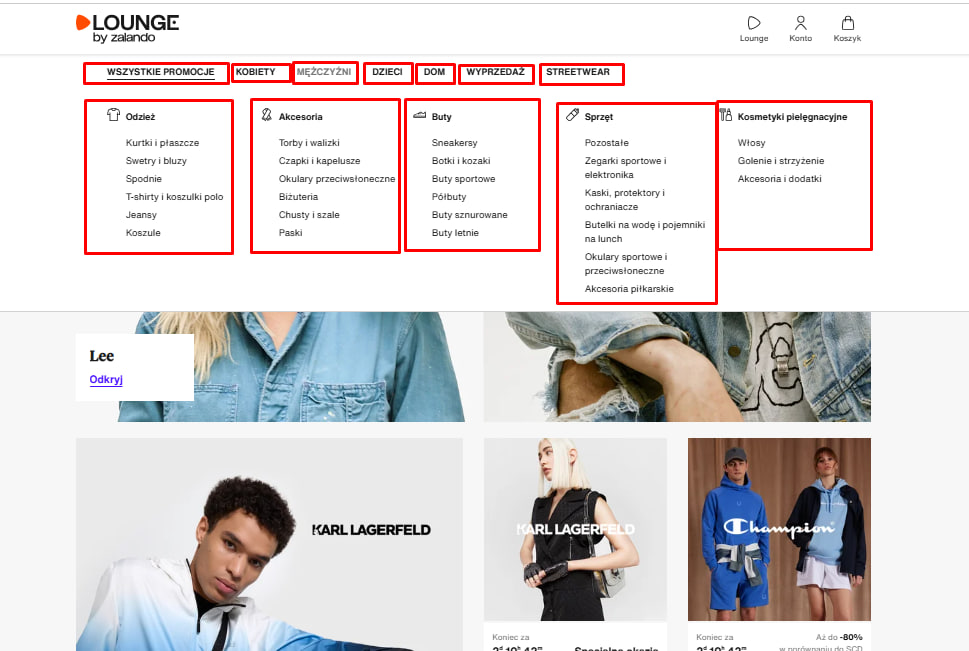Viewport: 969px width, 651px height.
Task: Open Karl Lagerfeld women's black dress campaign
Action: [x=575, y=529]
